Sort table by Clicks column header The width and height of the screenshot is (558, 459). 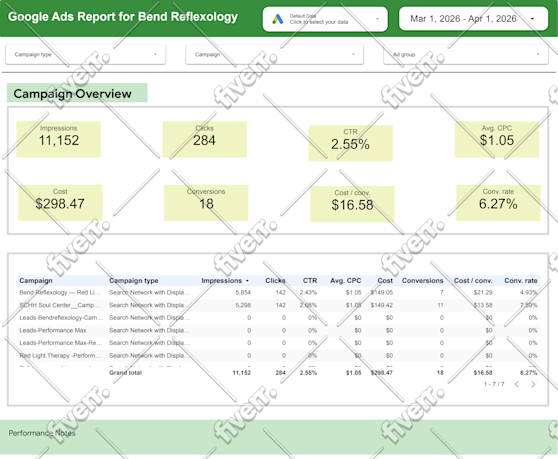pyautogui.click(x=275, y=280)
